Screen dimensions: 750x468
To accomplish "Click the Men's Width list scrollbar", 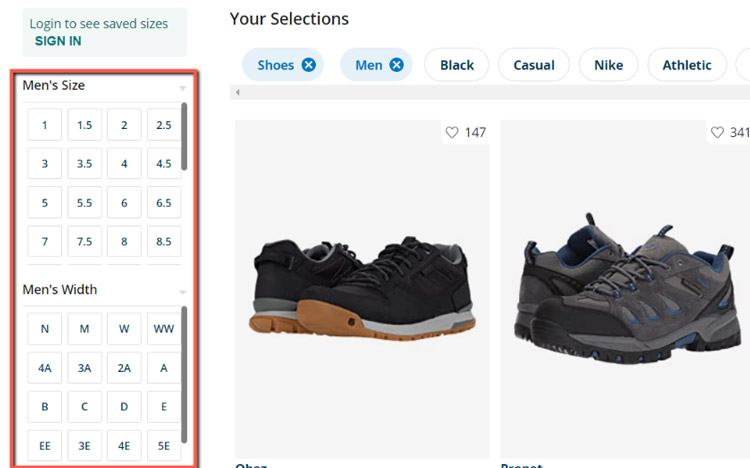I will tap(185, 370).
